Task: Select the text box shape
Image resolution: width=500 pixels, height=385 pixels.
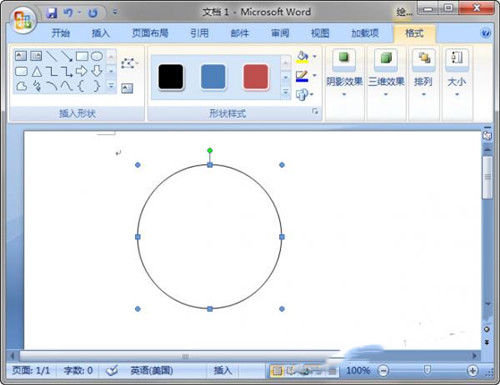Action: click(x=21, y=56)
